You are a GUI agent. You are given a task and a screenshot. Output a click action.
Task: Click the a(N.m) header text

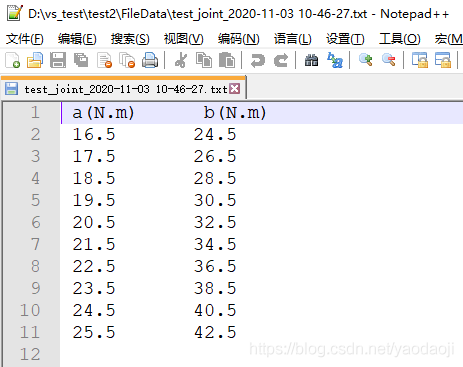103,113
